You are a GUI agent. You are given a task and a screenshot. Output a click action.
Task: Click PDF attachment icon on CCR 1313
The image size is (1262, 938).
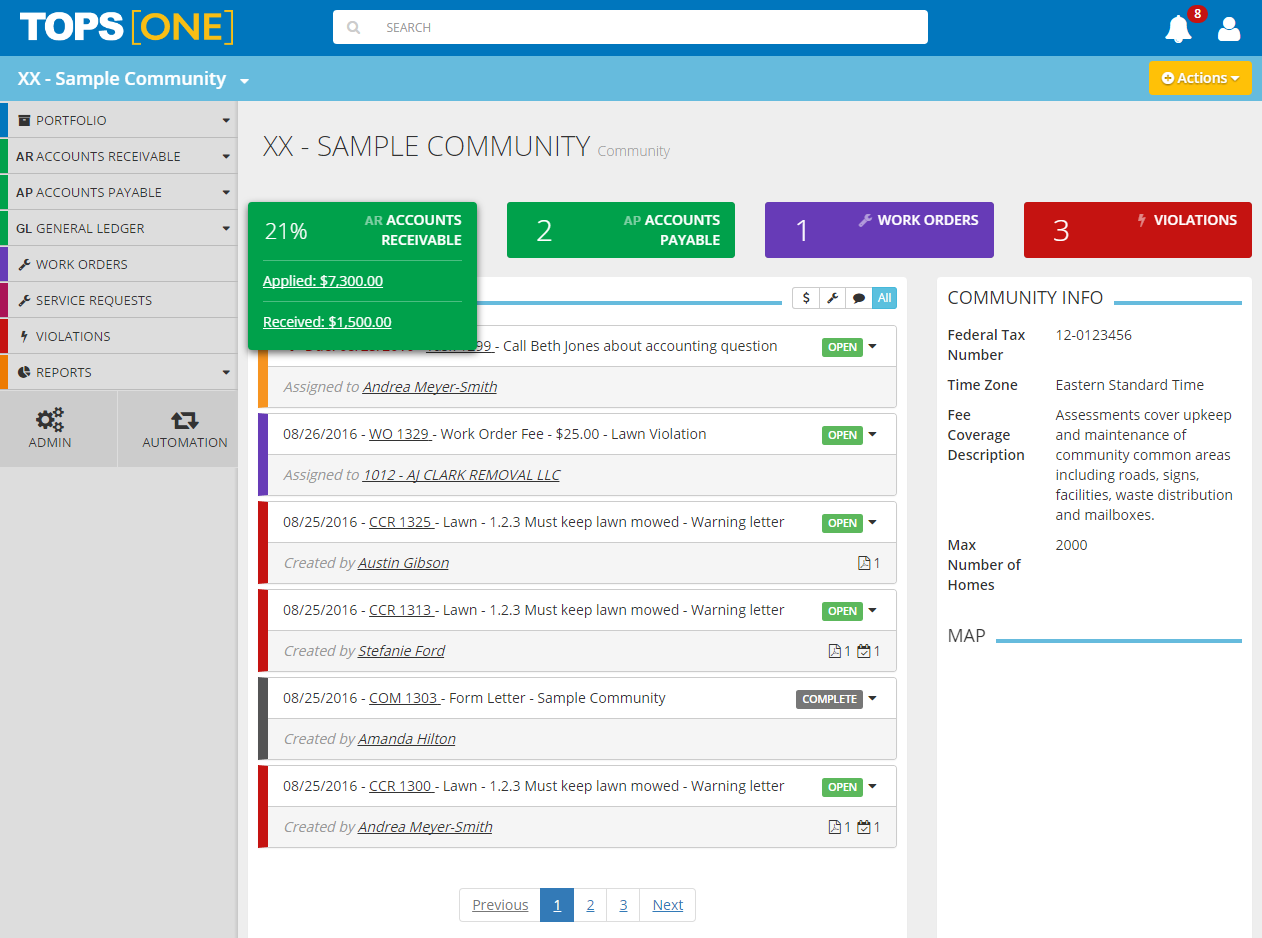point(835,651)
